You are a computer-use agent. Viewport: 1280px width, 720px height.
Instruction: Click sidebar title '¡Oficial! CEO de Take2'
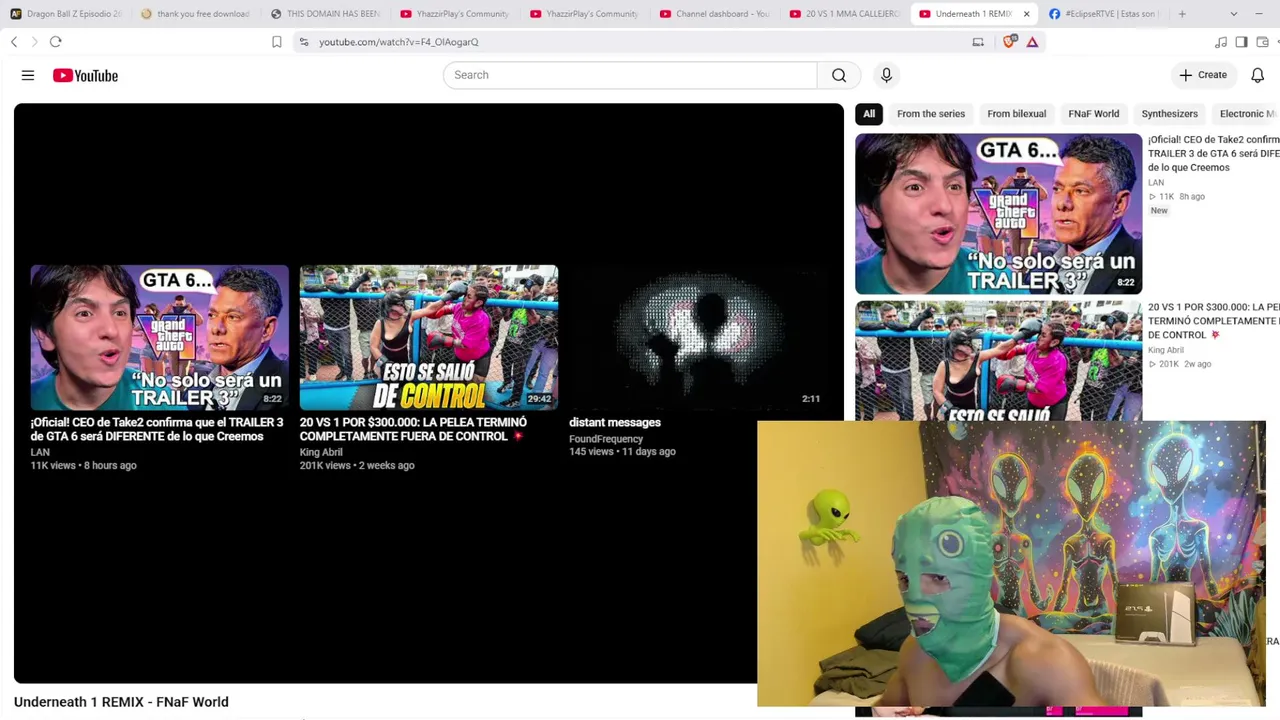[1213, 153]
